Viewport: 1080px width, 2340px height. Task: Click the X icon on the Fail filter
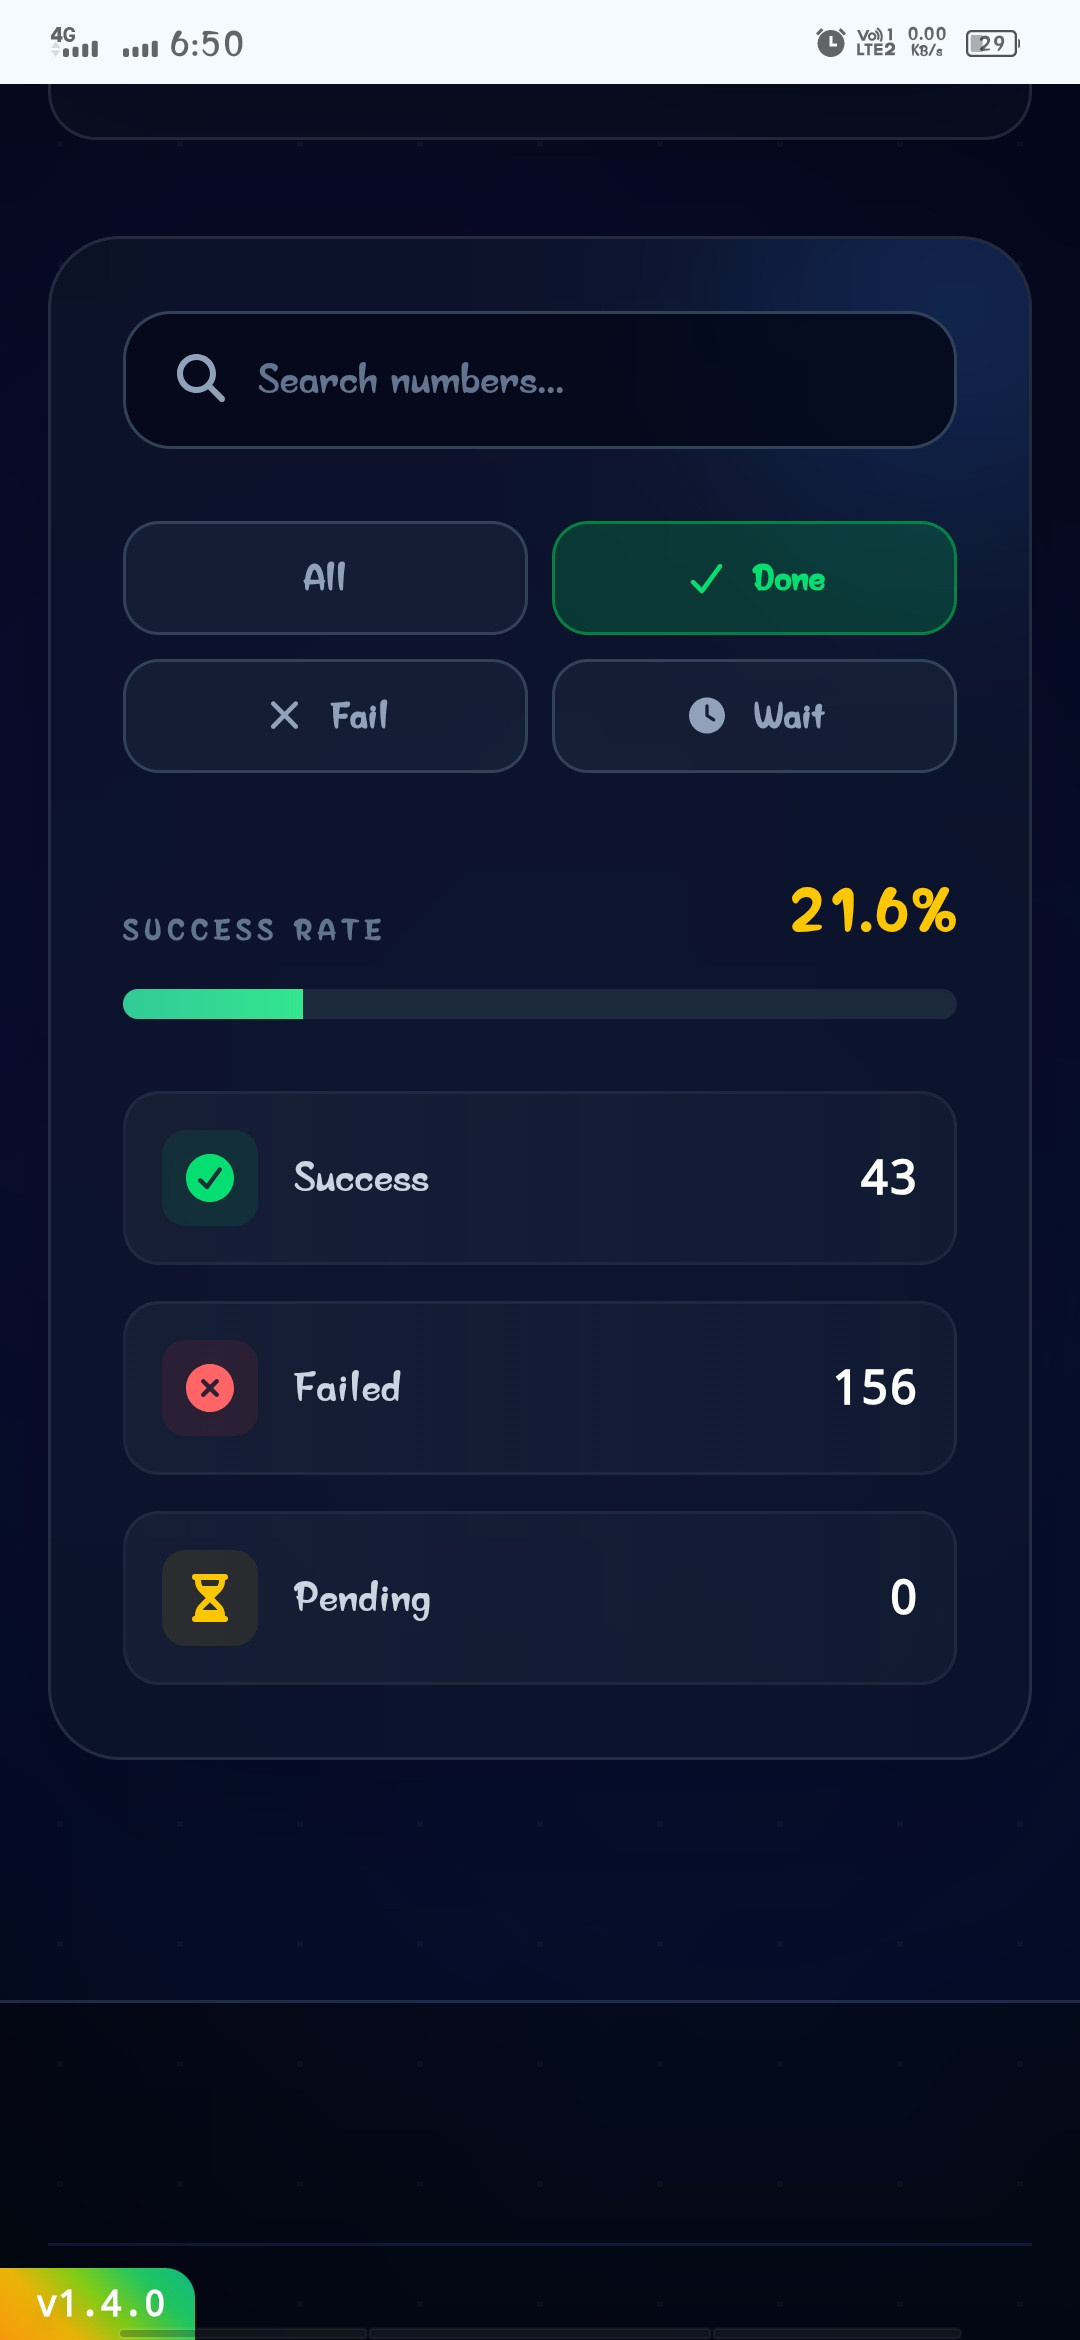pyautogui.click(x=285, y=716)
